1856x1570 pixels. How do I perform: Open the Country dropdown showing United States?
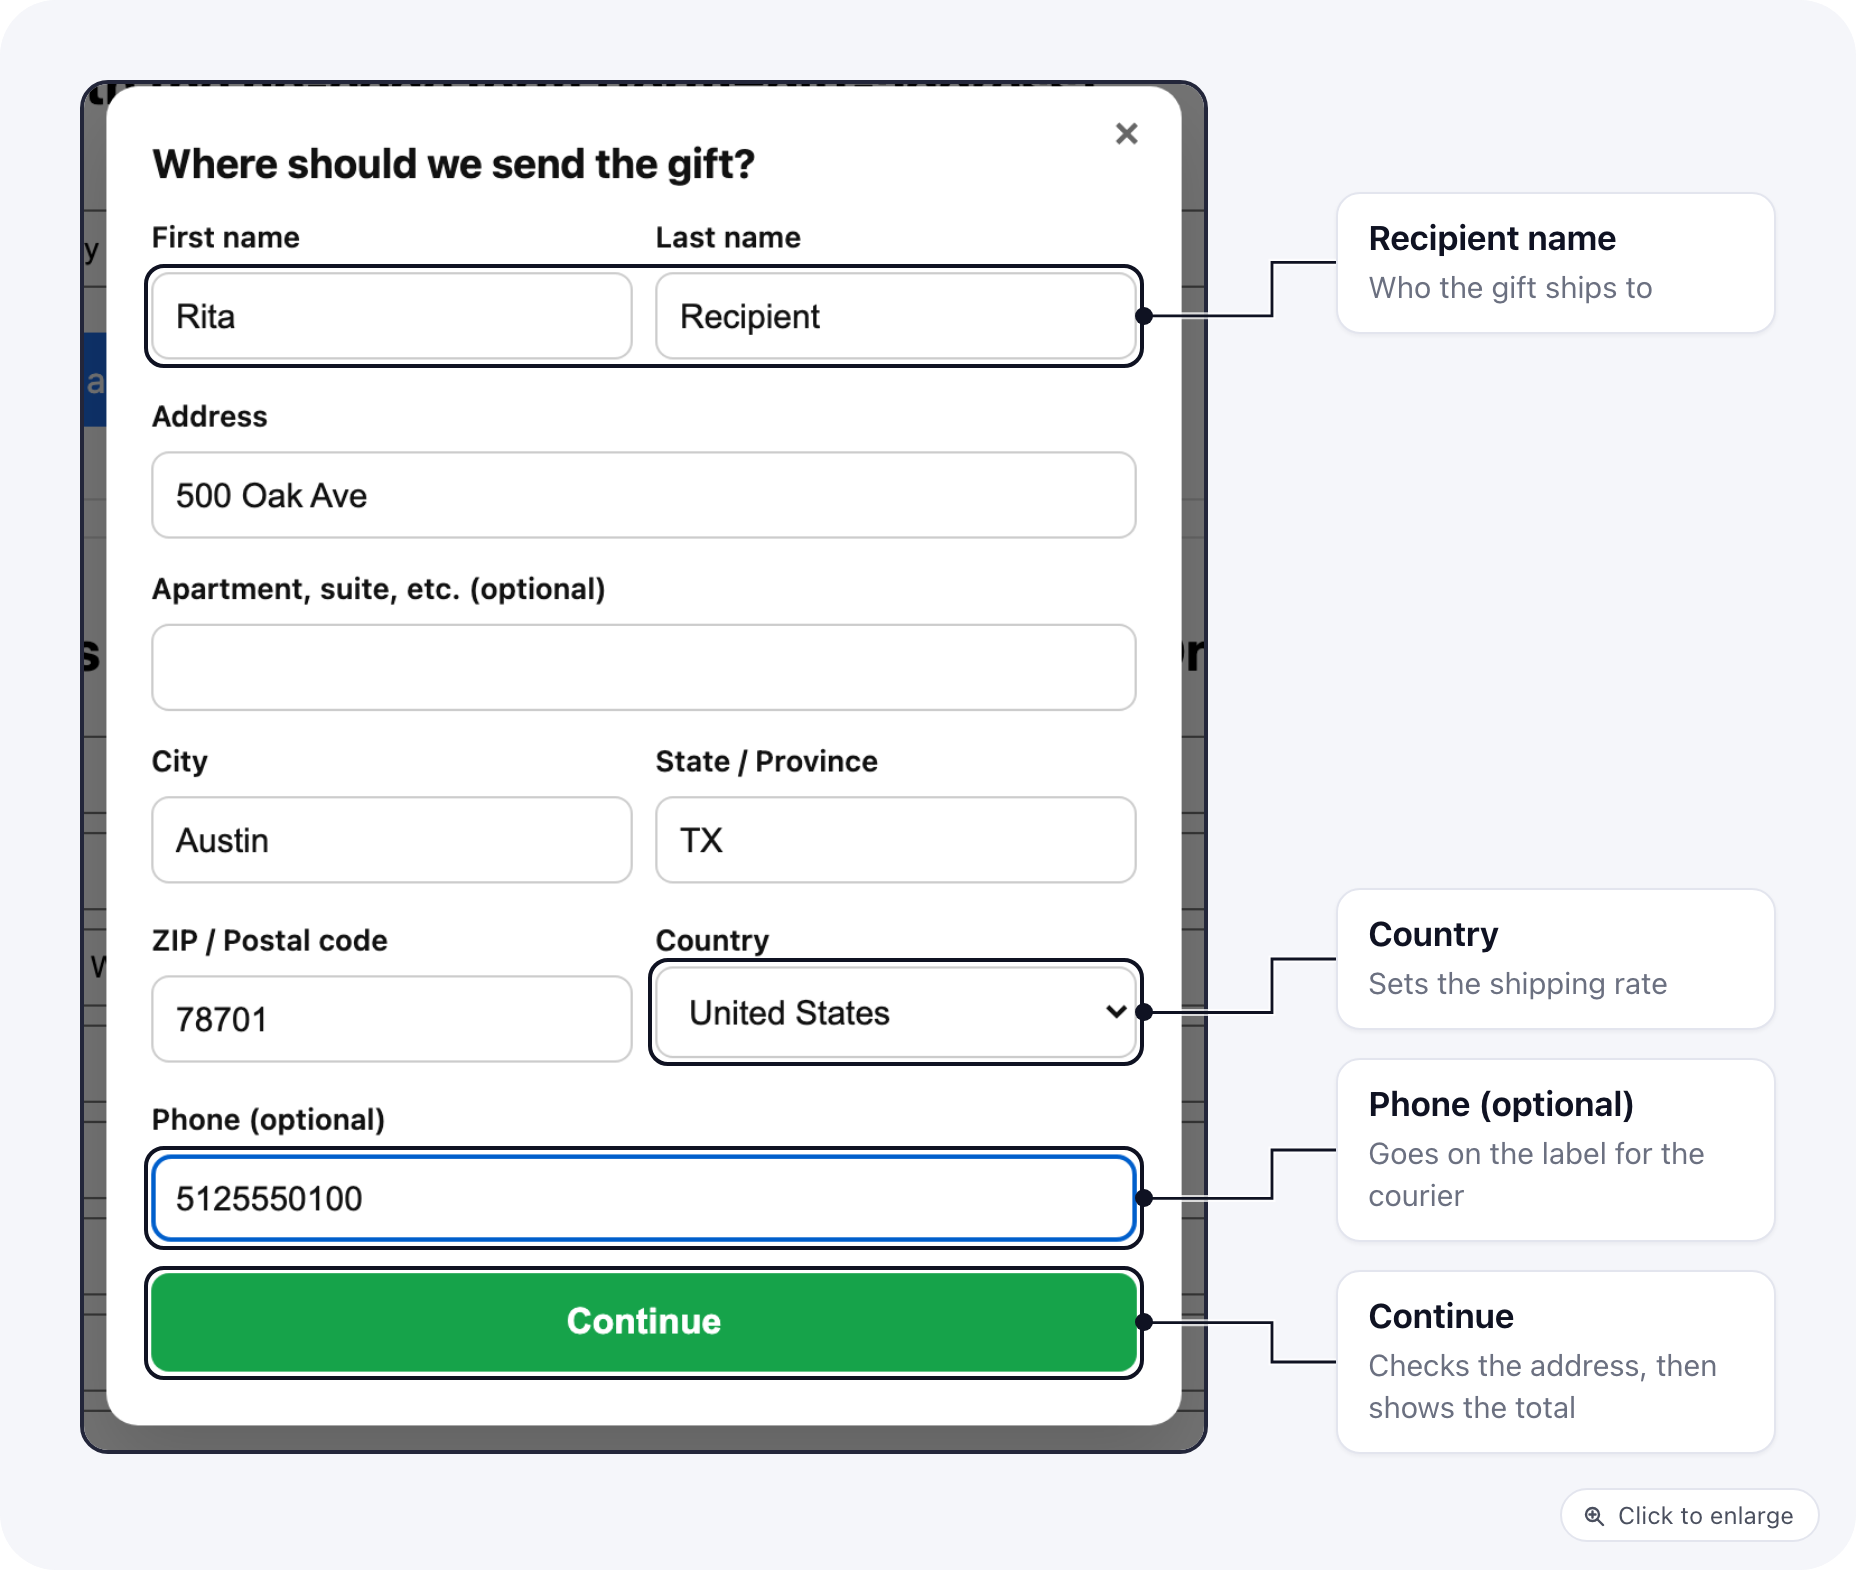[x=895, y=1012]
